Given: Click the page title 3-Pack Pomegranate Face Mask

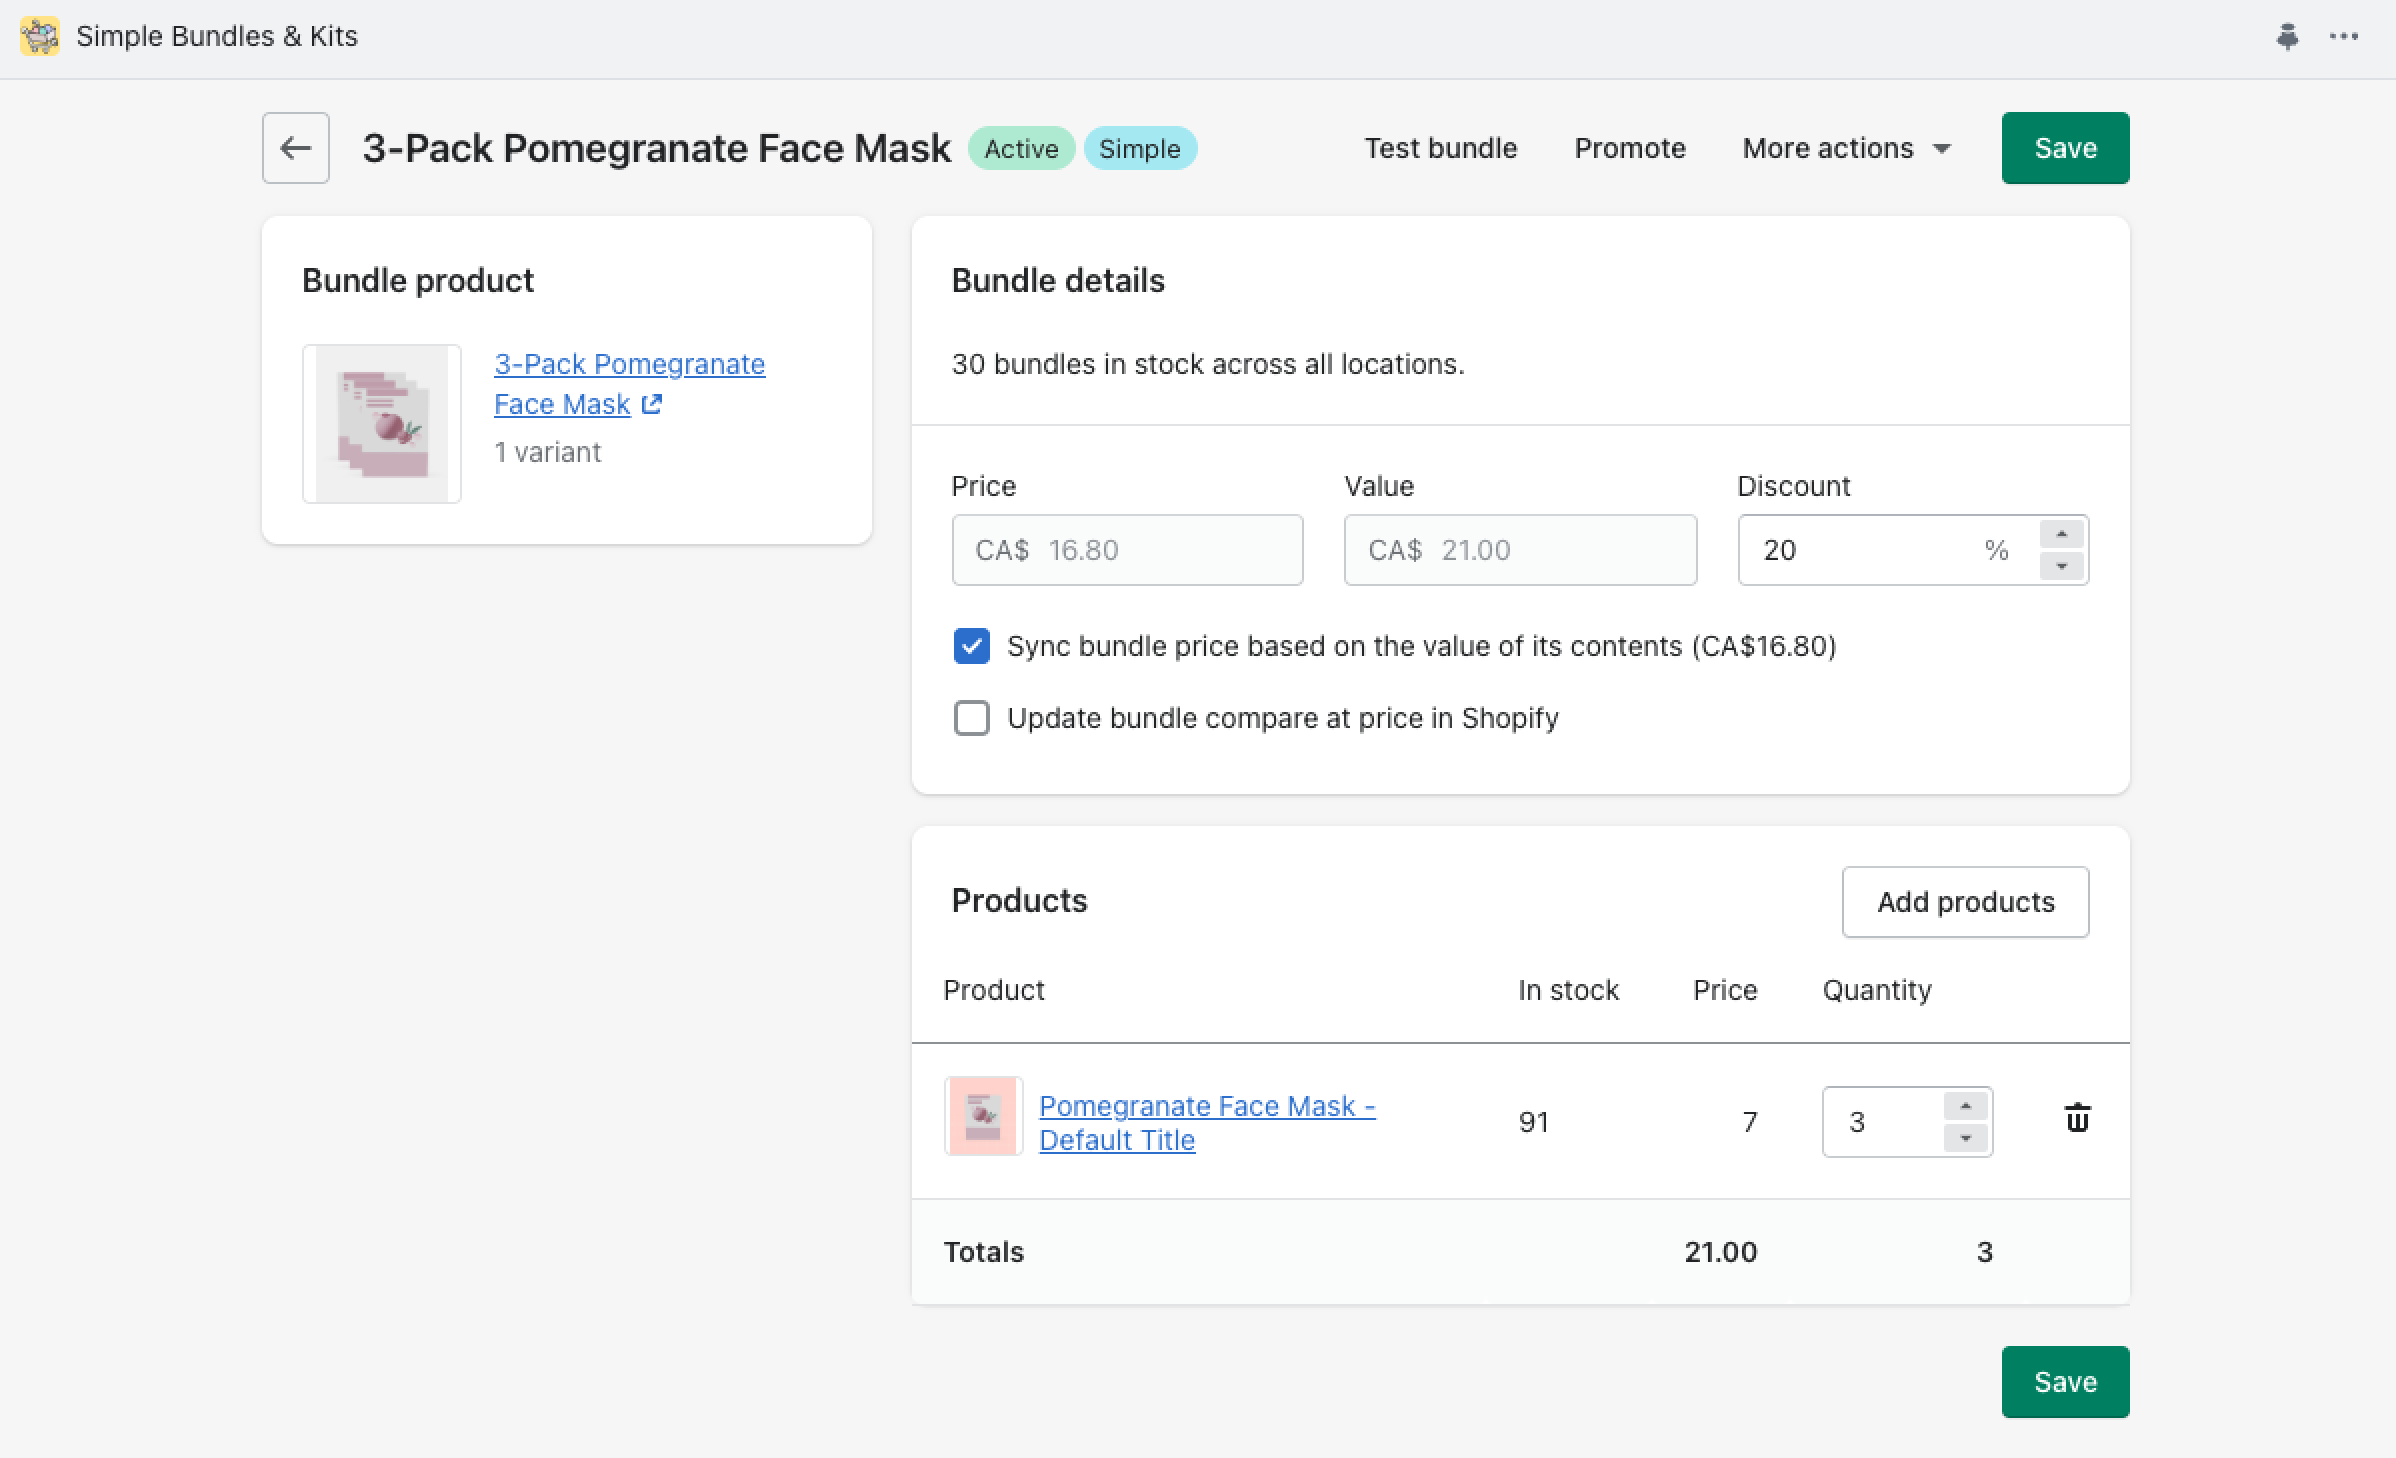Looking at the screenshot, I should [656, 148].
